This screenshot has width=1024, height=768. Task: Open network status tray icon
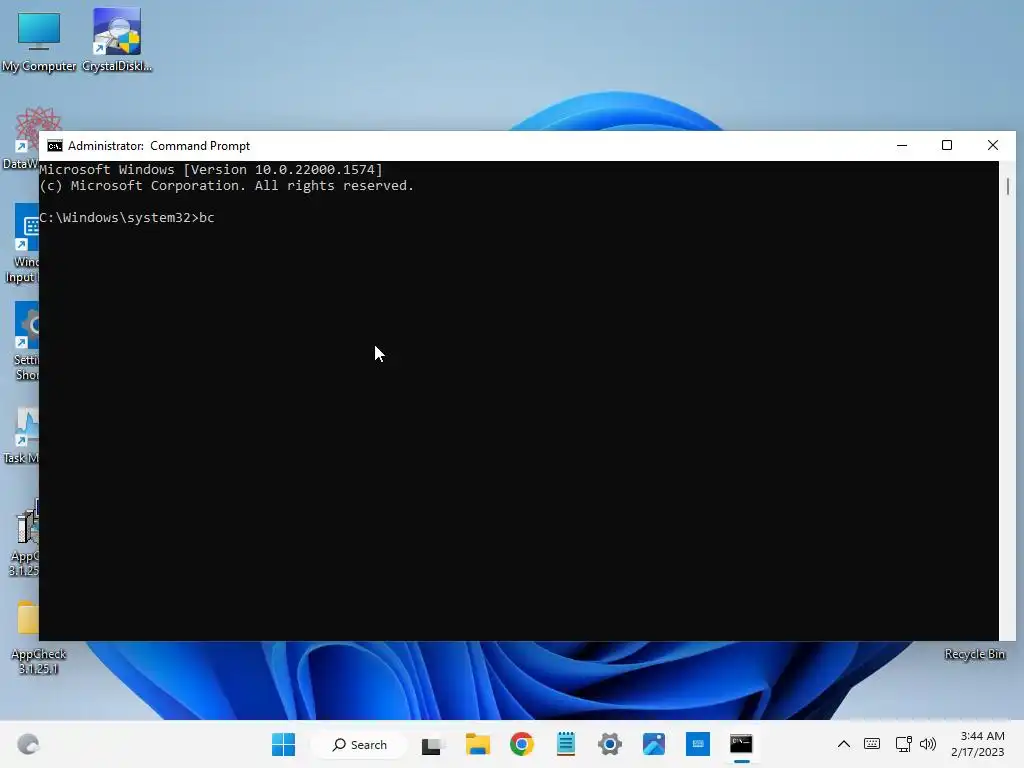(903, 744)
